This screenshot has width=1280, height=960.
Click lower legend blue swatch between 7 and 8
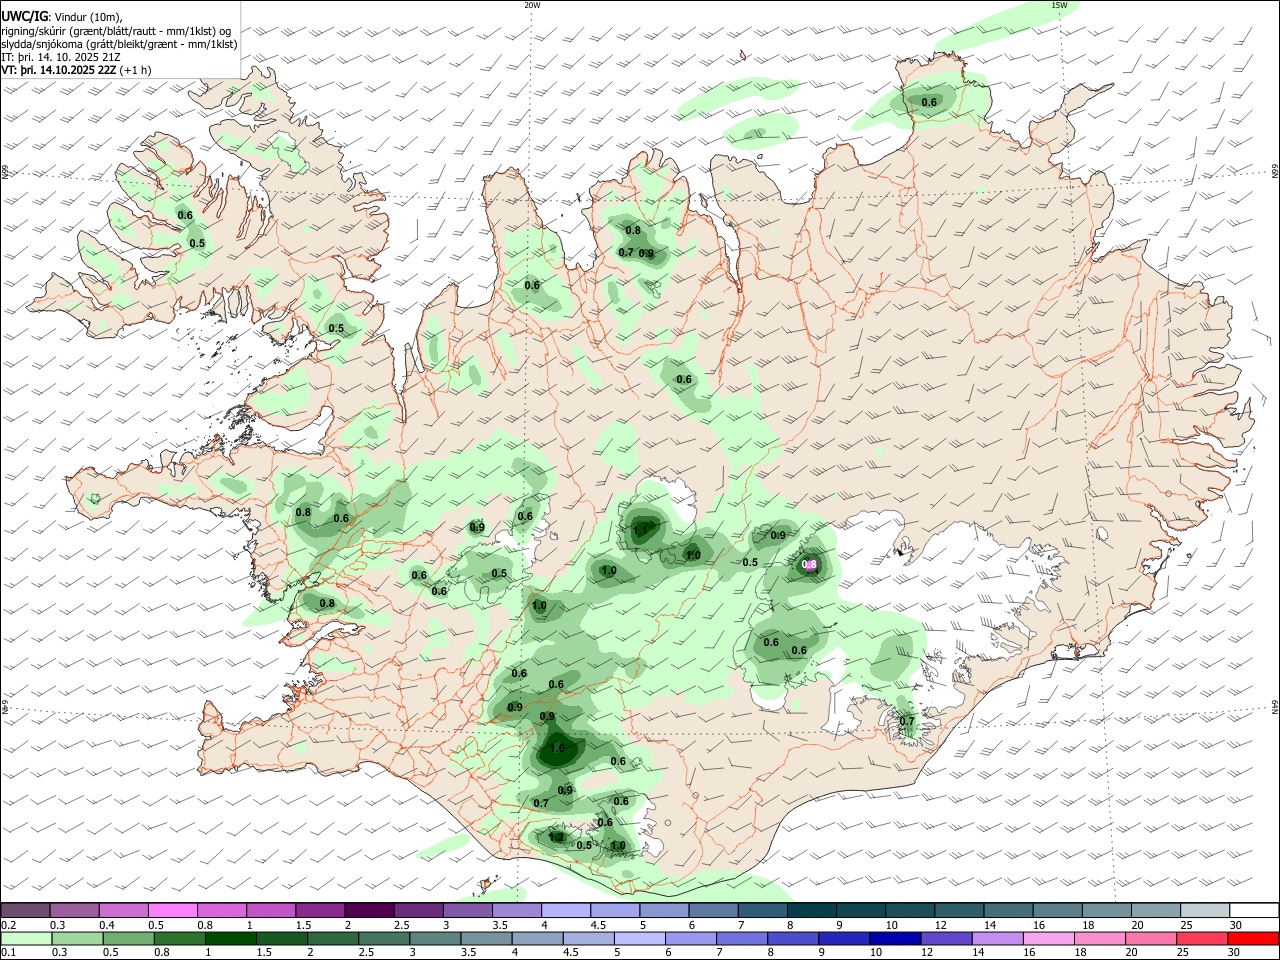742,939
